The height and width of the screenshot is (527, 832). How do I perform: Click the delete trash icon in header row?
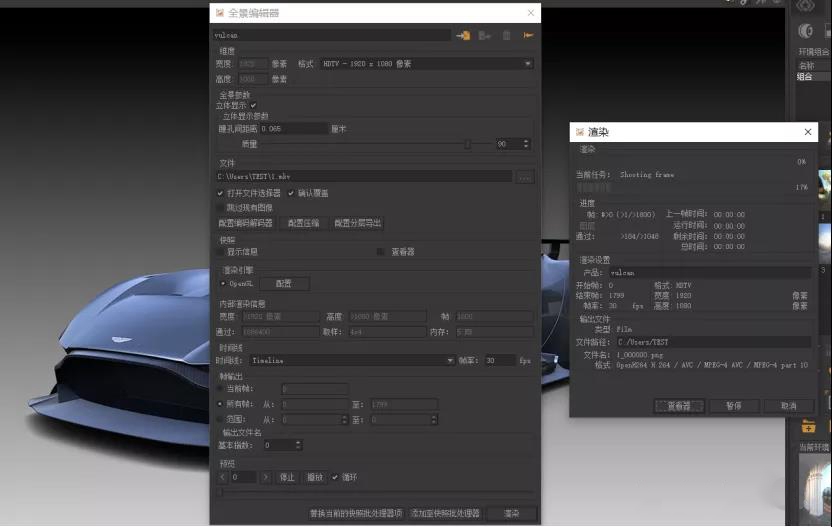[506, 35]
